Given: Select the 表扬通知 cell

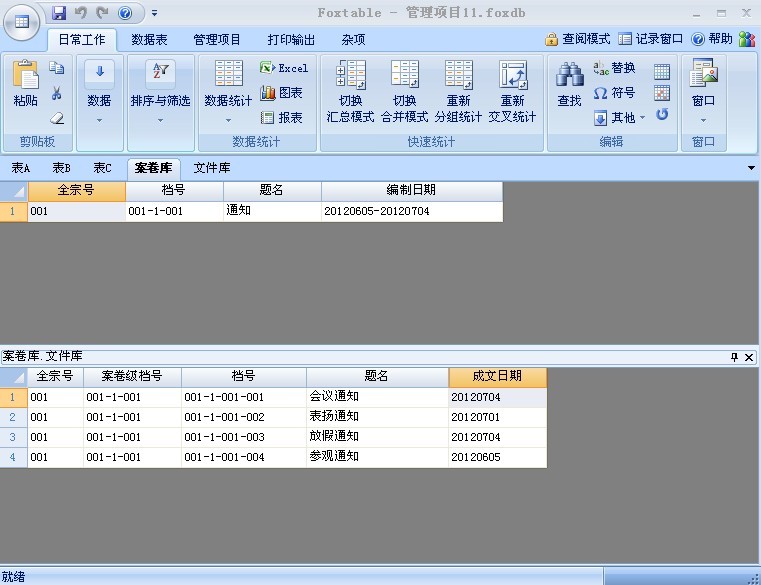Looking at the screenshot, I should [377, 417].
